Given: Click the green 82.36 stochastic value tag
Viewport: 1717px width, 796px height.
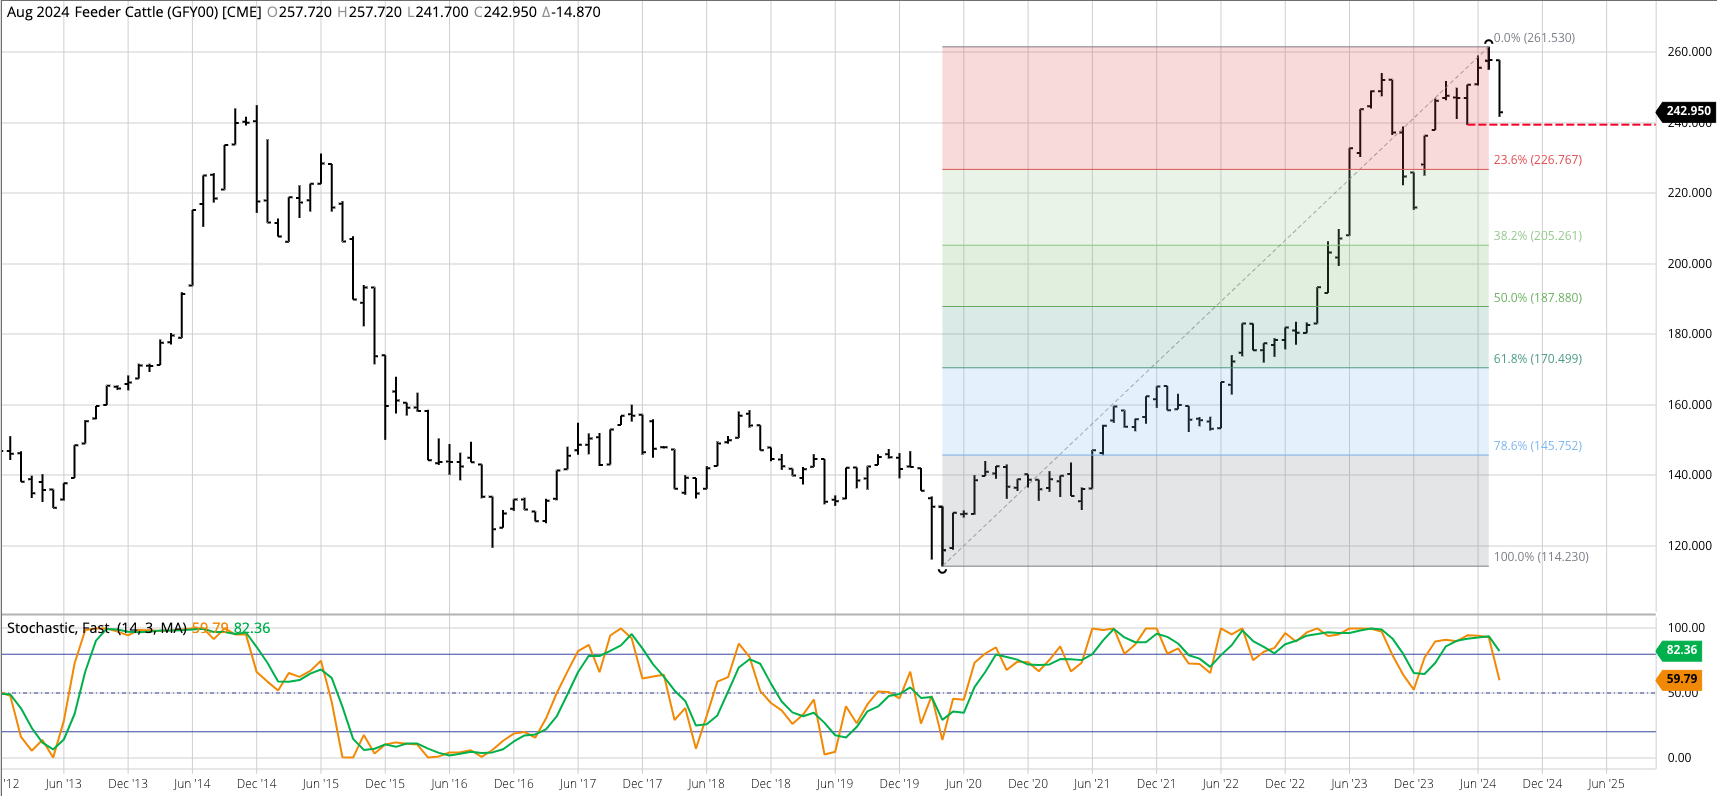Looking at the screenshot, I should (1681, 650).
